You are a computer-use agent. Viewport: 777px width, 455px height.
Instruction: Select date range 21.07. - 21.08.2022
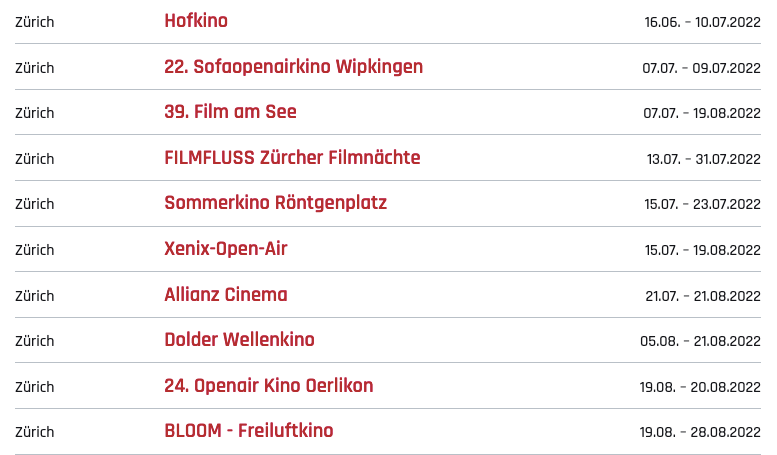(x=703, y=295)
